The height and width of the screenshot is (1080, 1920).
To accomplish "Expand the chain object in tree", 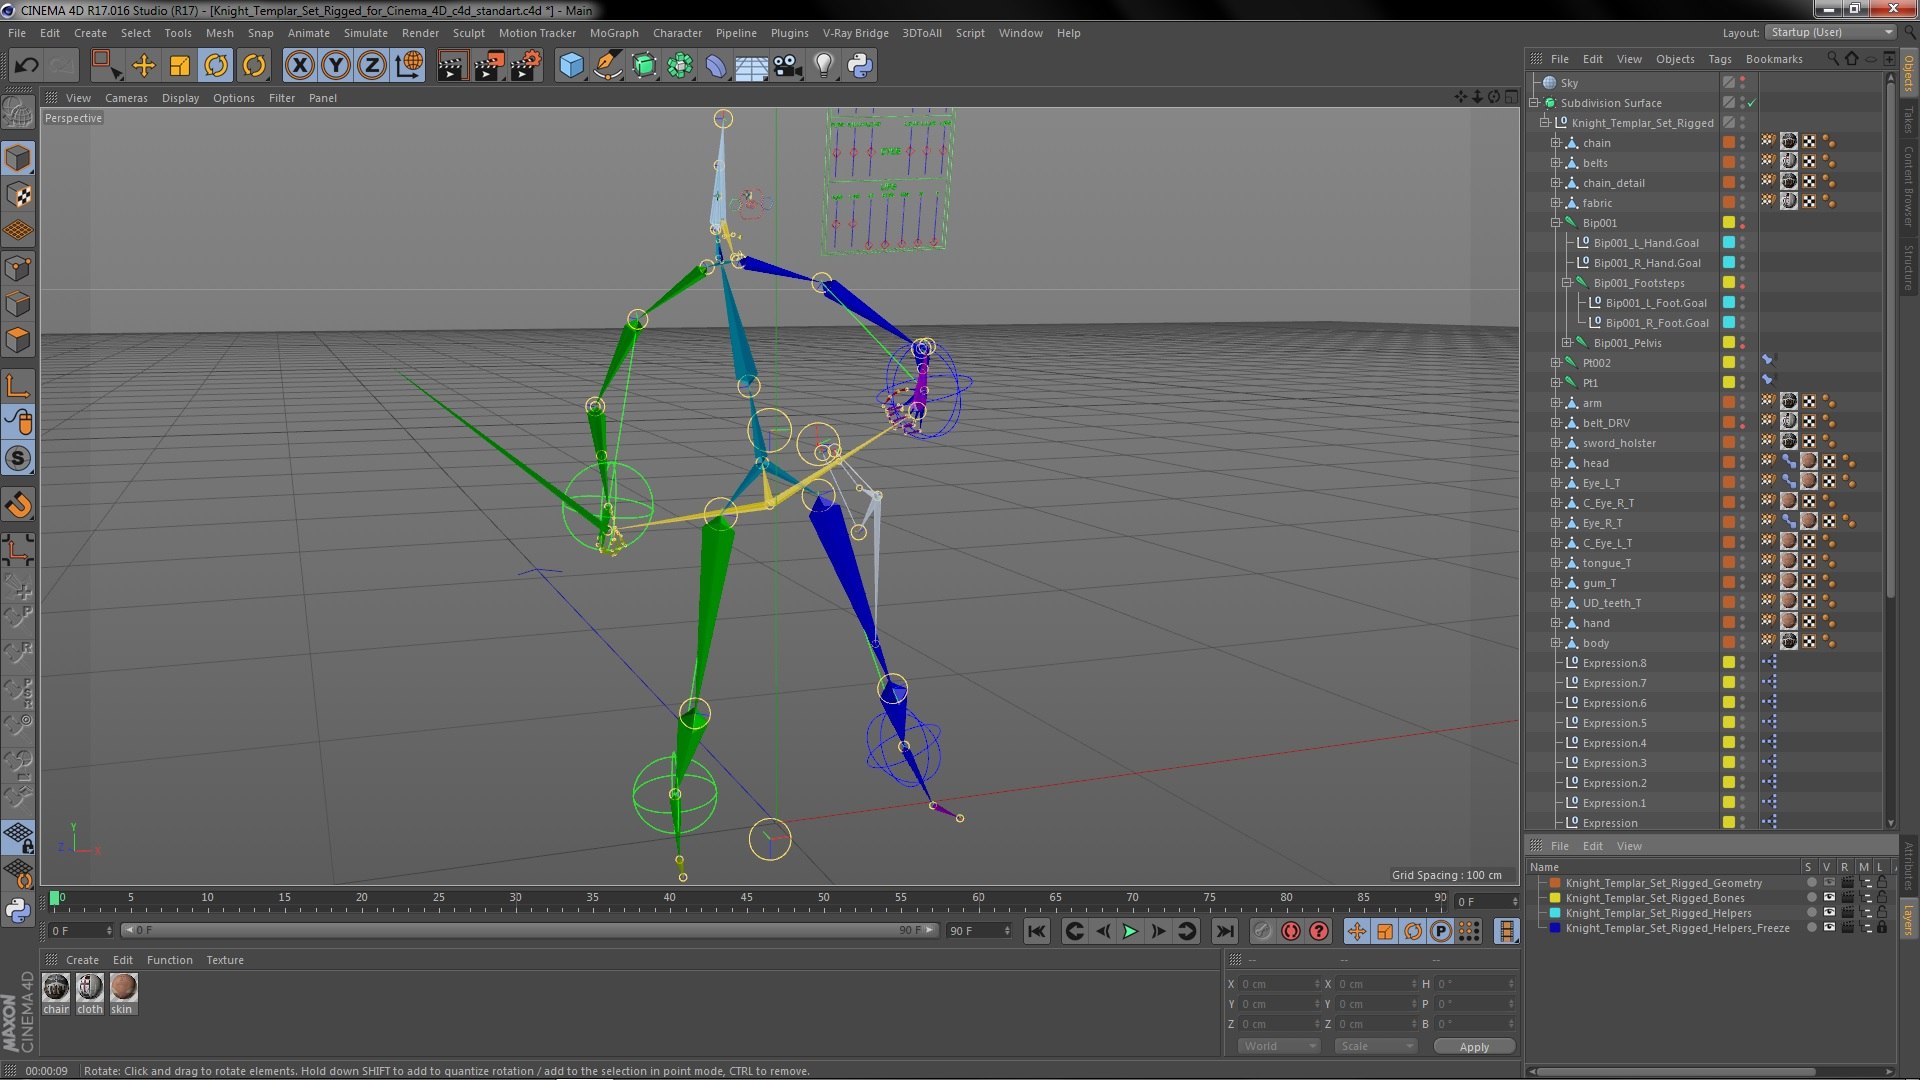I will [x=1556, y=143].
